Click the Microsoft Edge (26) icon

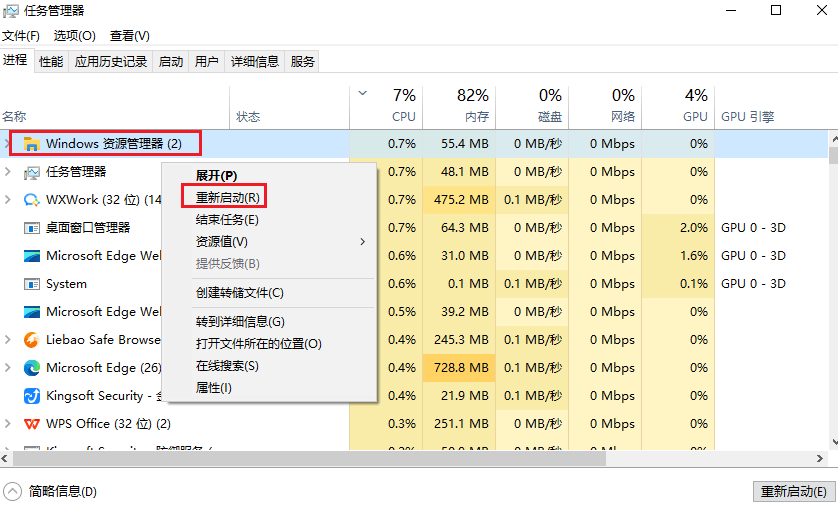(32, 368)
